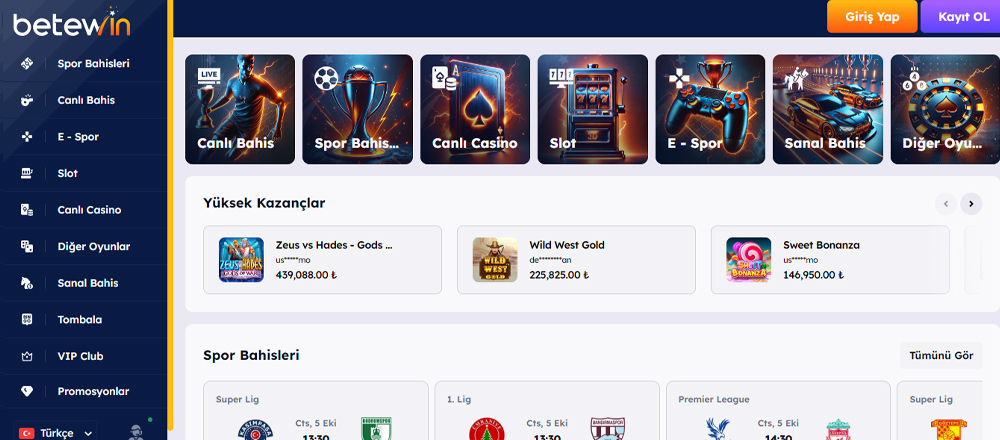Click the Giriş Yap login button
The image size is (1000, 440).
(x=872, y=17)
